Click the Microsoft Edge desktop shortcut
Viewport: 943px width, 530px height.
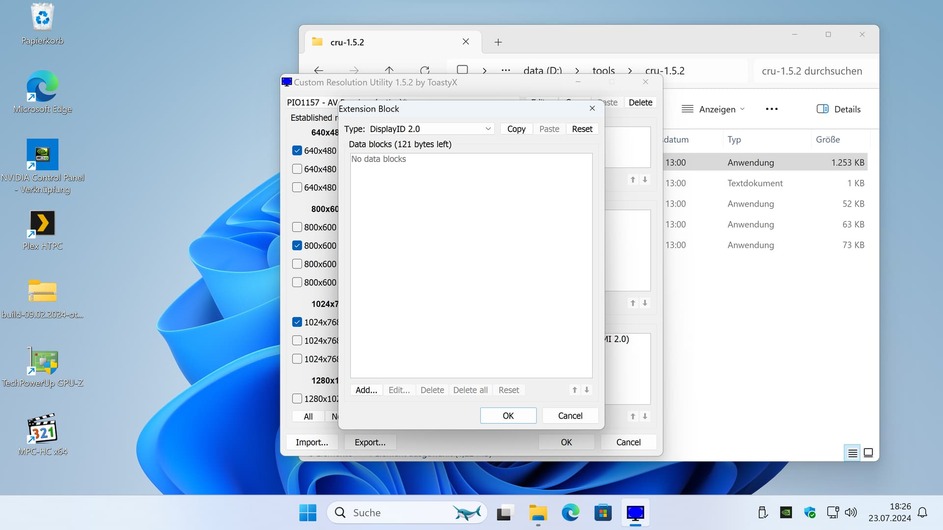pos(42,87)
